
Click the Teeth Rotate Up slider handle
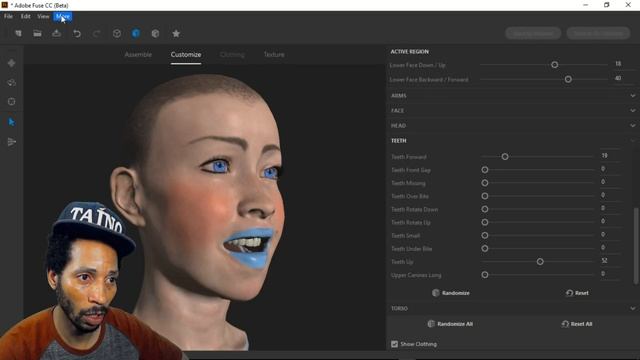click(484, 222)
